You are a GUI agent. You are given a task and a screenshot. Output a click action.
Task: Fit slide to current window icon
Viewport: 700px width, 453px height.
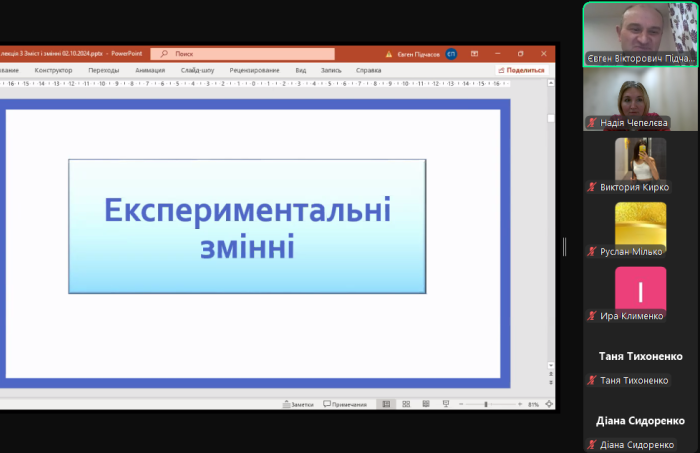(549, 404)
